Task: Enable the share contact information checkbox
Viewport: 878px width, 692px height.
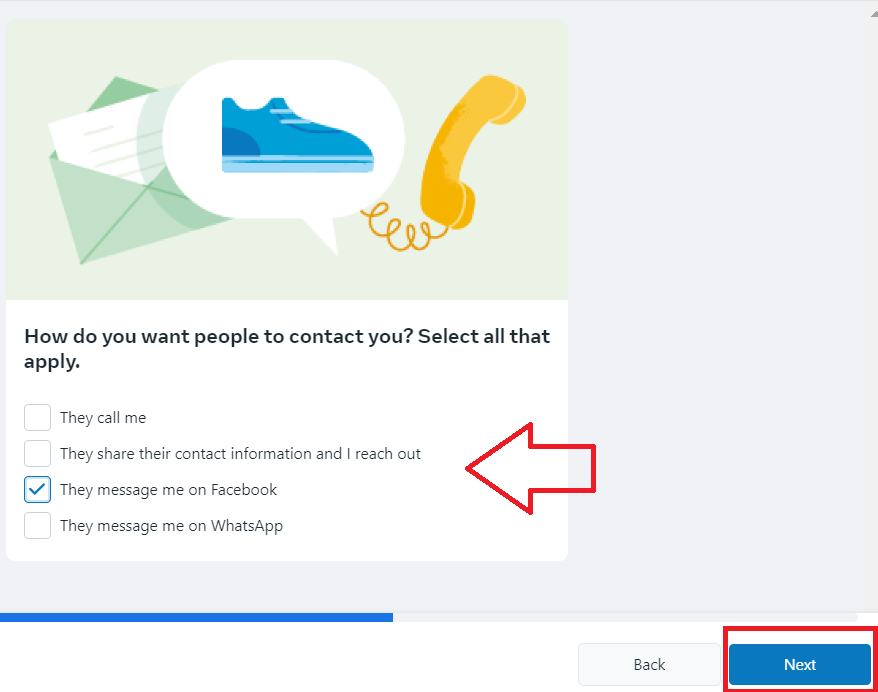Action: (x=38, y=453)
